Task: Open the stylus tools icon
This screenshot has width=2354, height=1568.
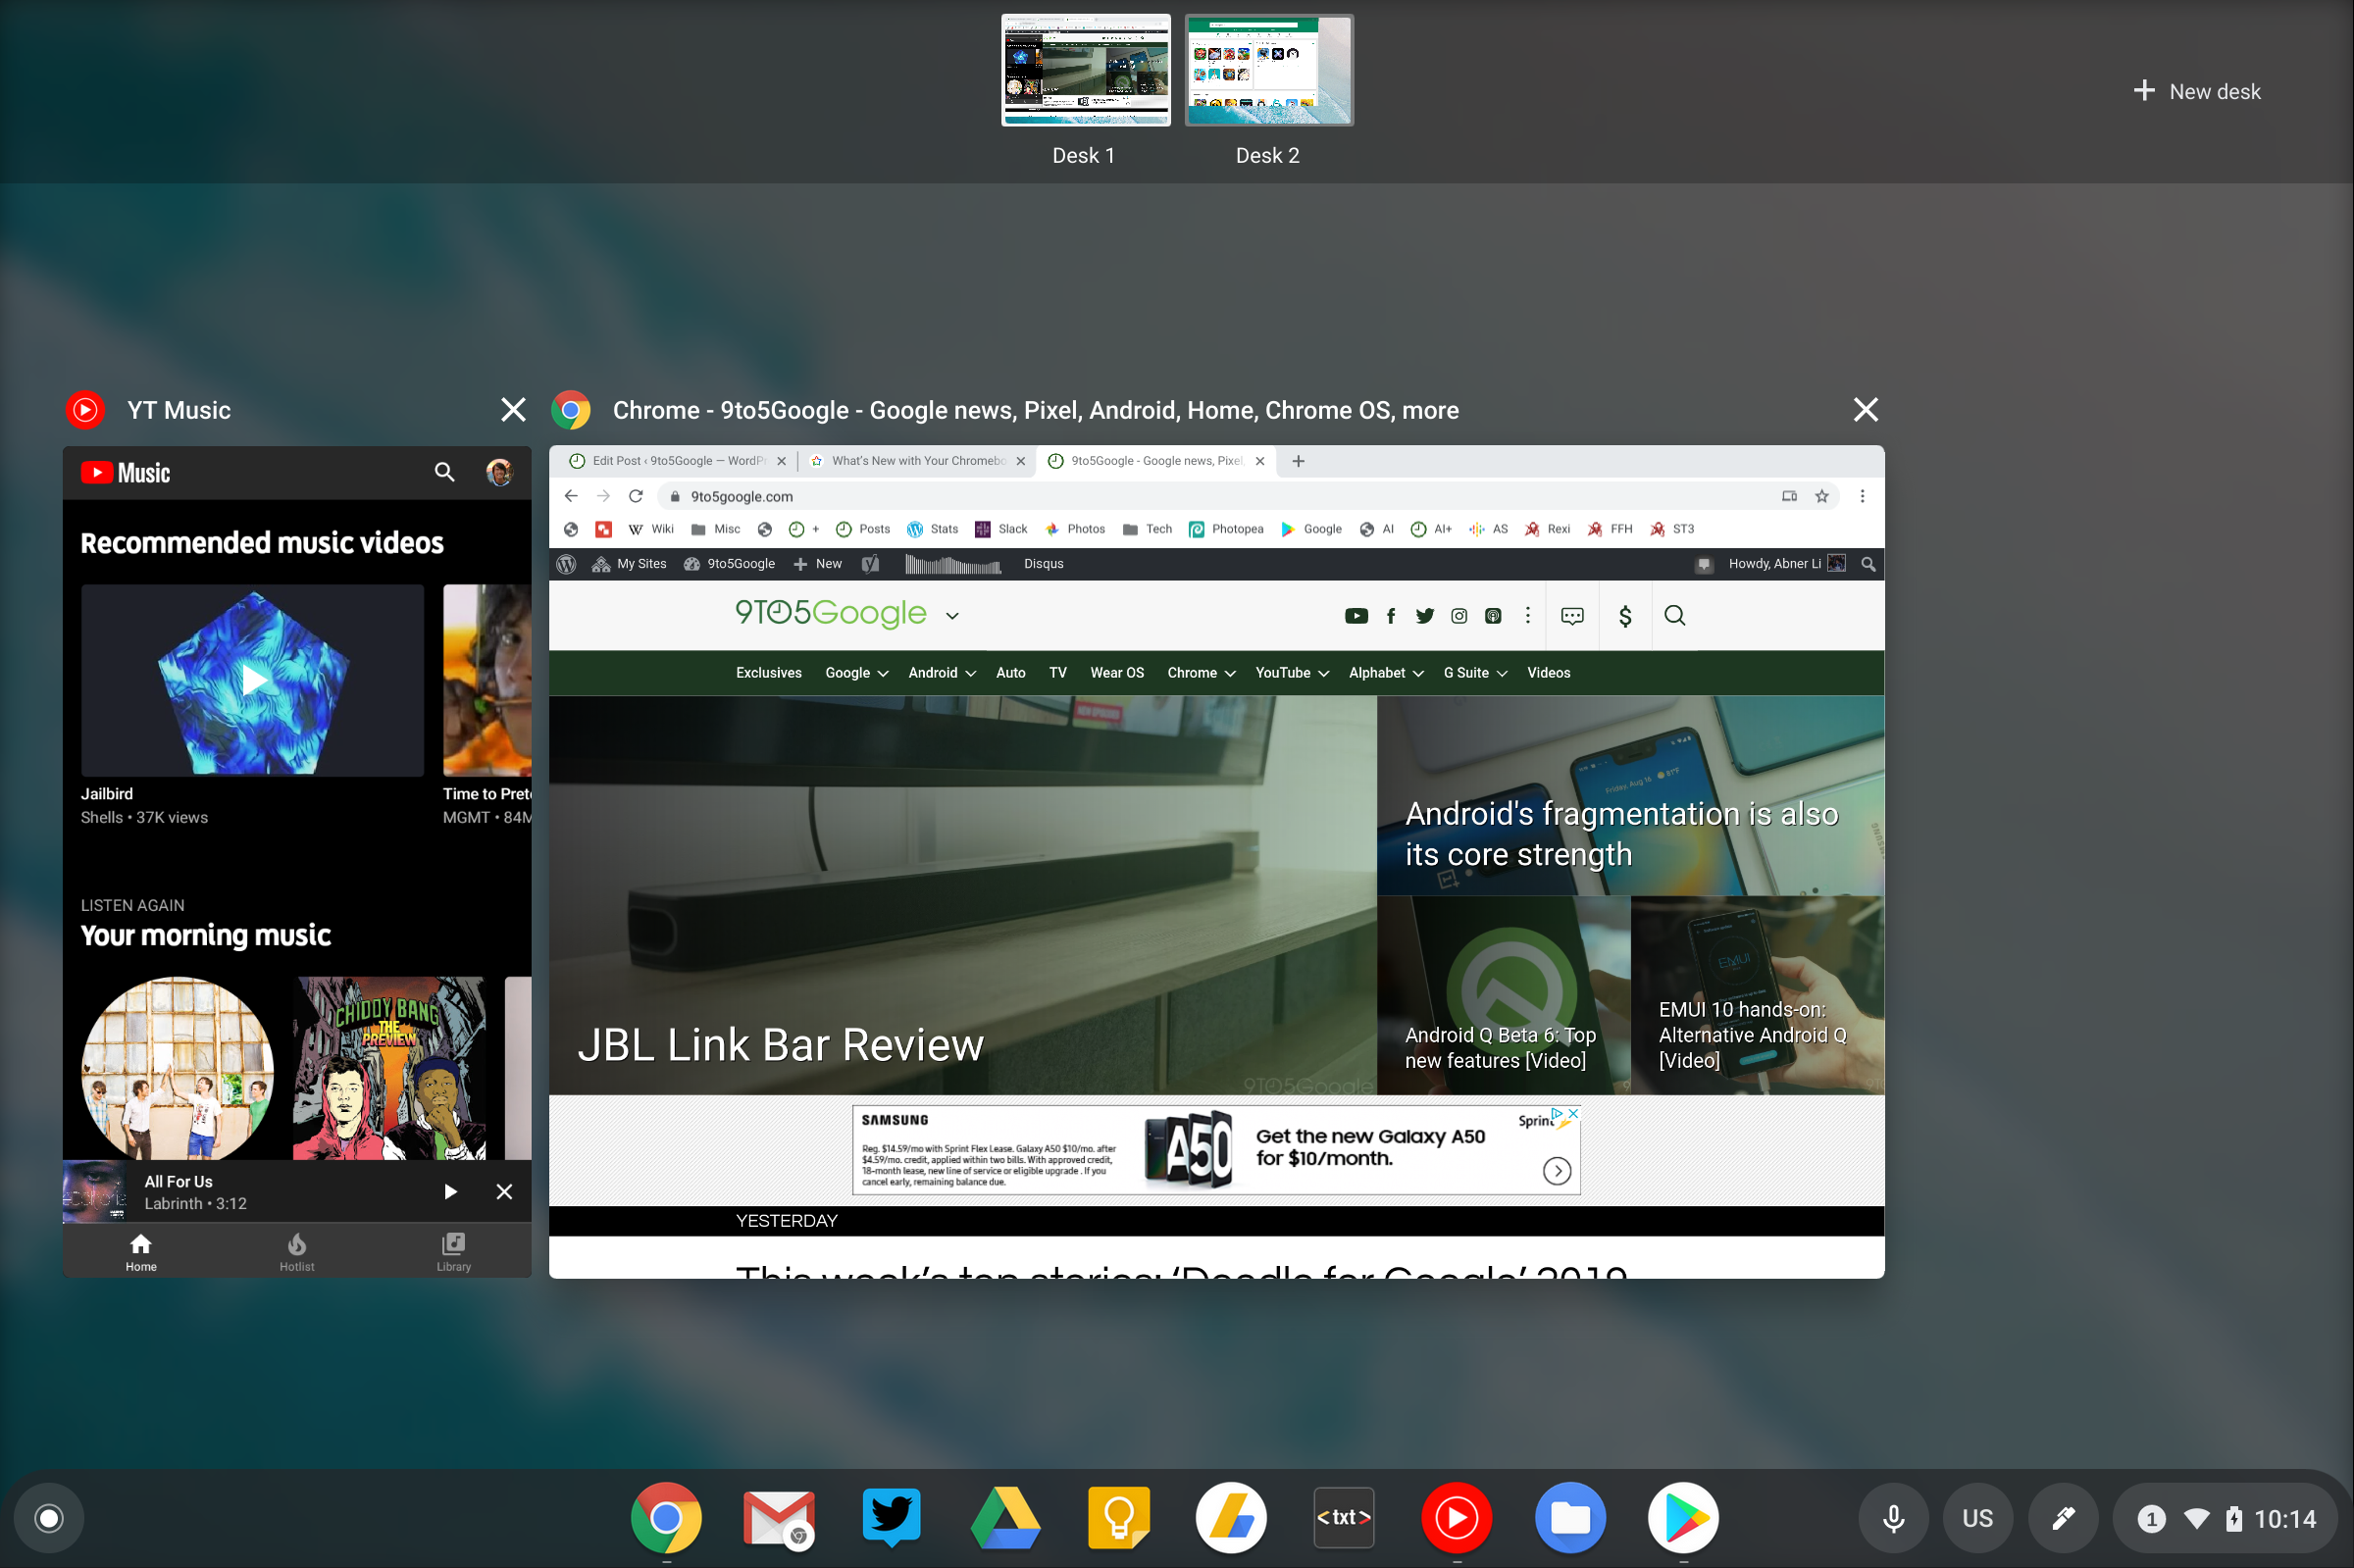Action: click(2064, 1517)
